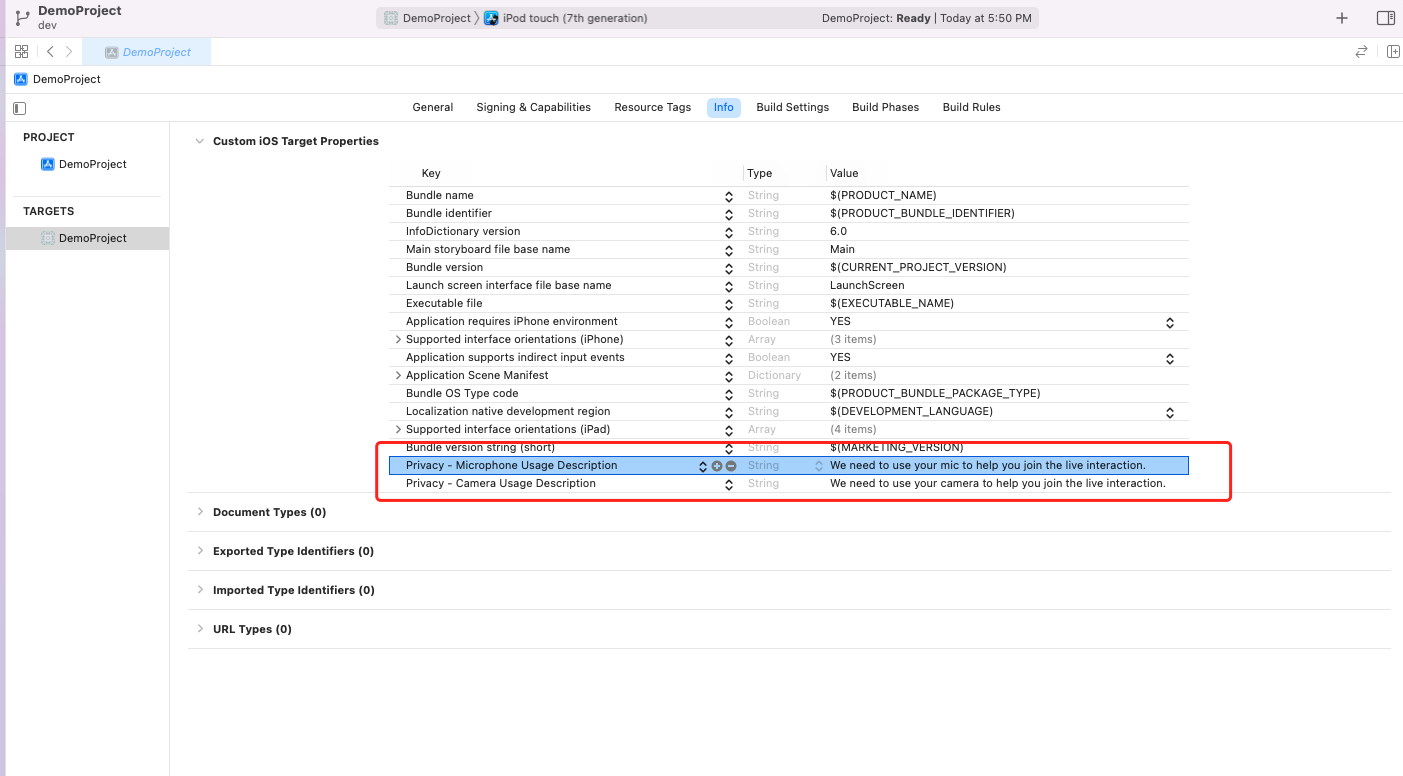Toggle the inspectors panel icon top right
The height and width of the screenshot is (776, 1403).
1386,17
